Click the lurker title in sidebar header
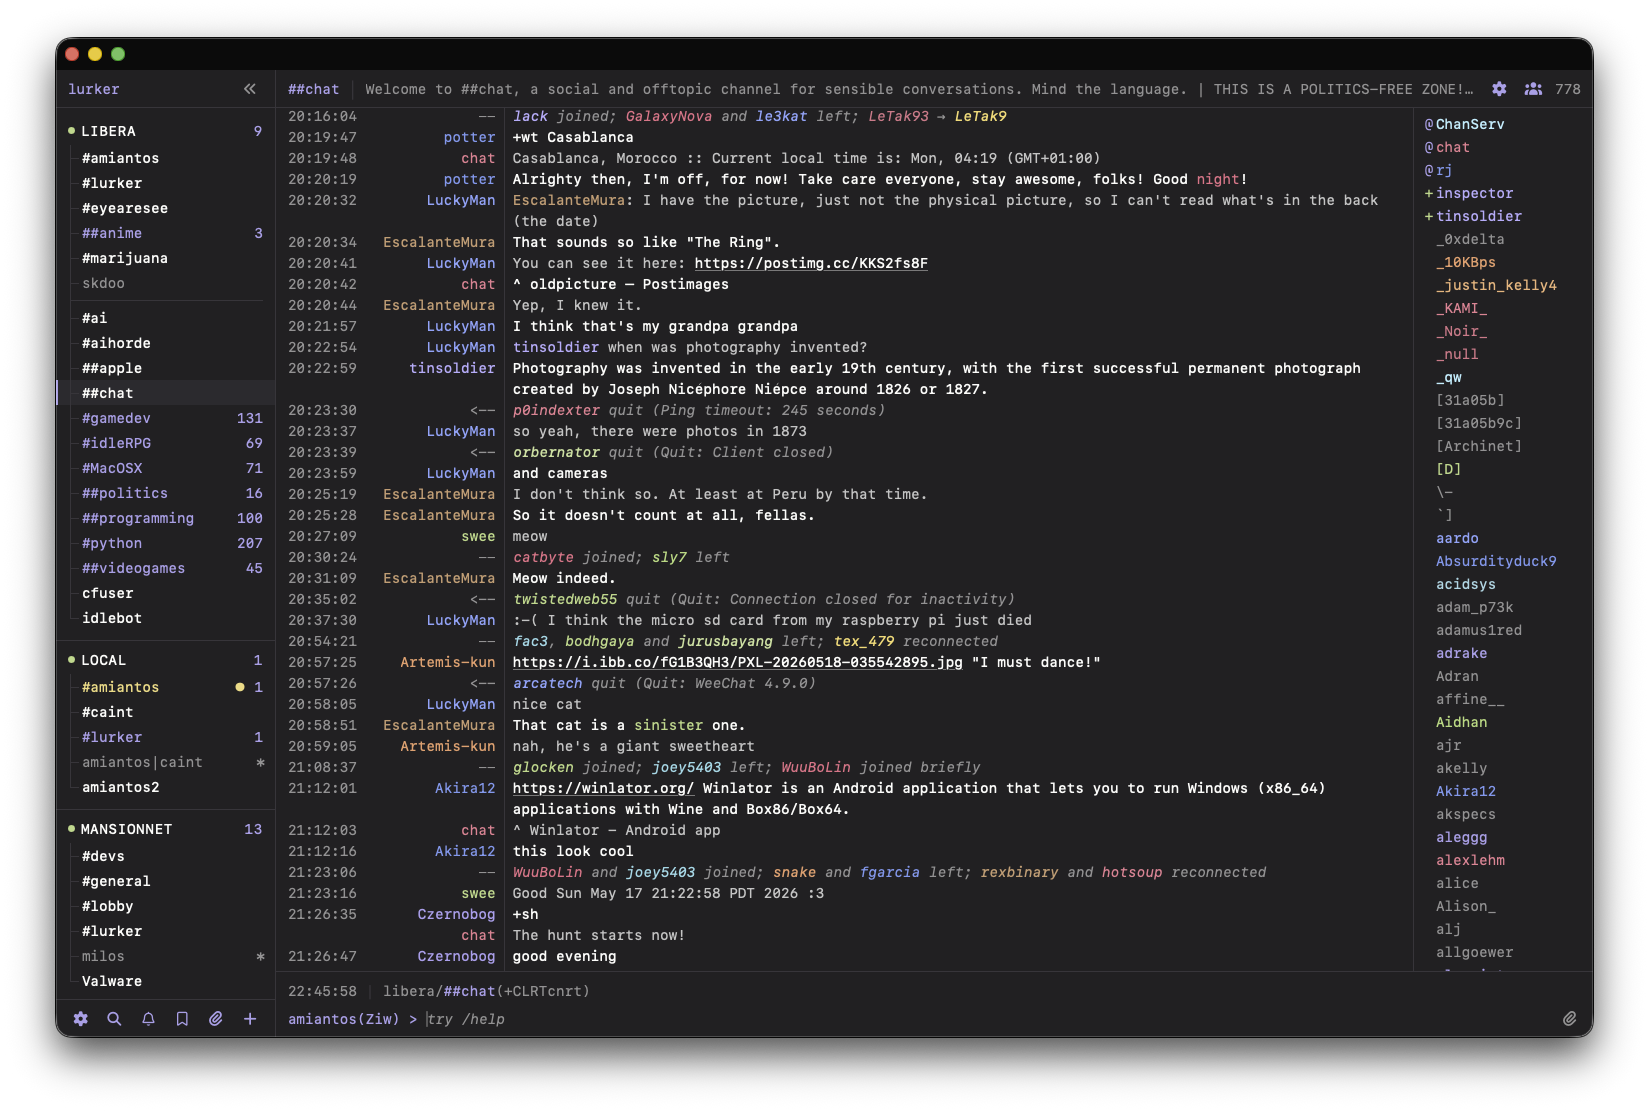This screenshot has height=1111, width=1649. 94,89
